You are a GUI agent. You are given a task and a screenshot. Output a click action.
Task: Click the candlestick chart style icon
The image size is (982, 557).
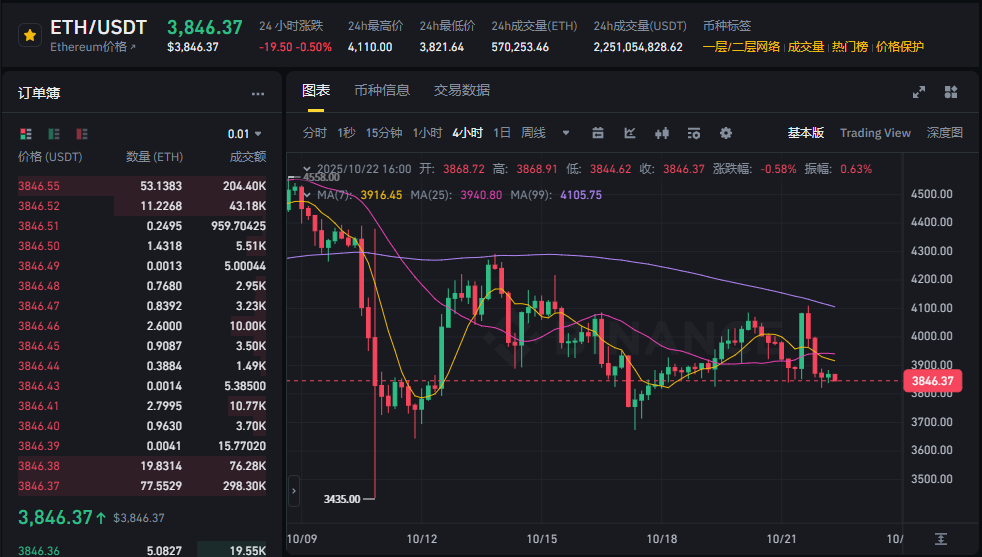[661, 133]
